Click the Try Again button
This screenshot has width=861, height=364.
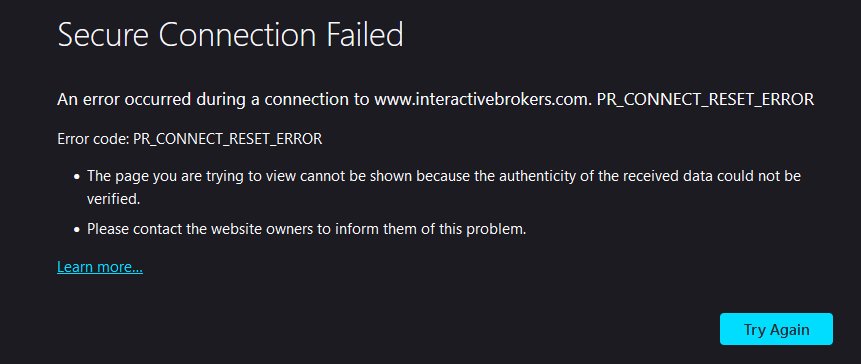776,329
